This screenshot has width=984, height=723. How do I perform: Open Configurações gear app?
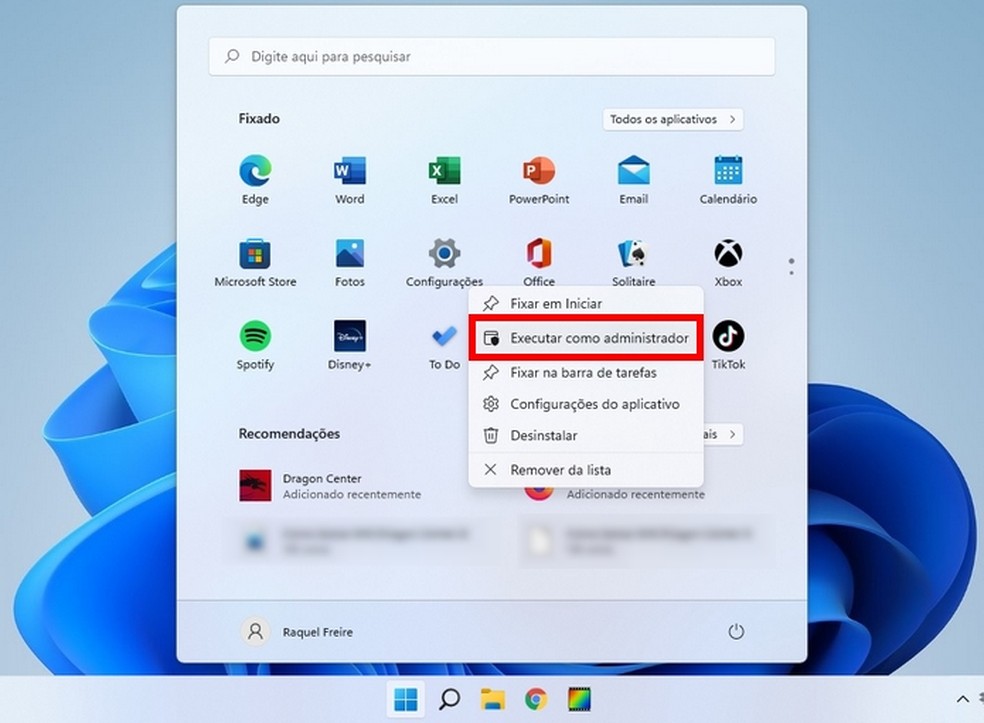444,263
